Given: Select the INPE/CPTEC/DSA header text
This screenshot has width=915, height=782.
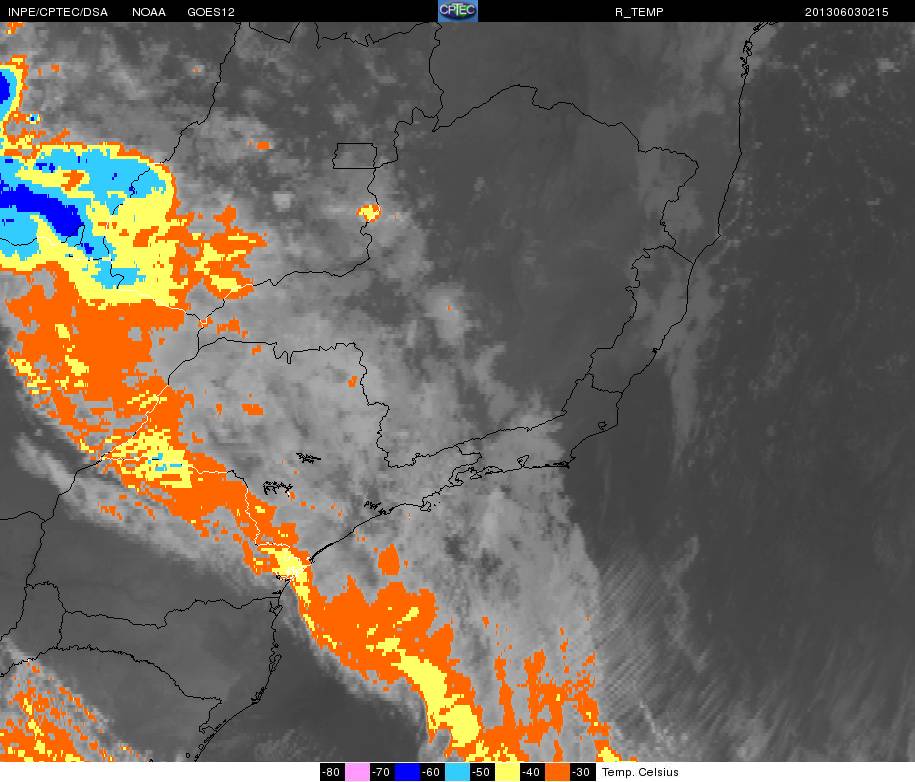Looking at the screenshot, I should [x=58, y=12].
